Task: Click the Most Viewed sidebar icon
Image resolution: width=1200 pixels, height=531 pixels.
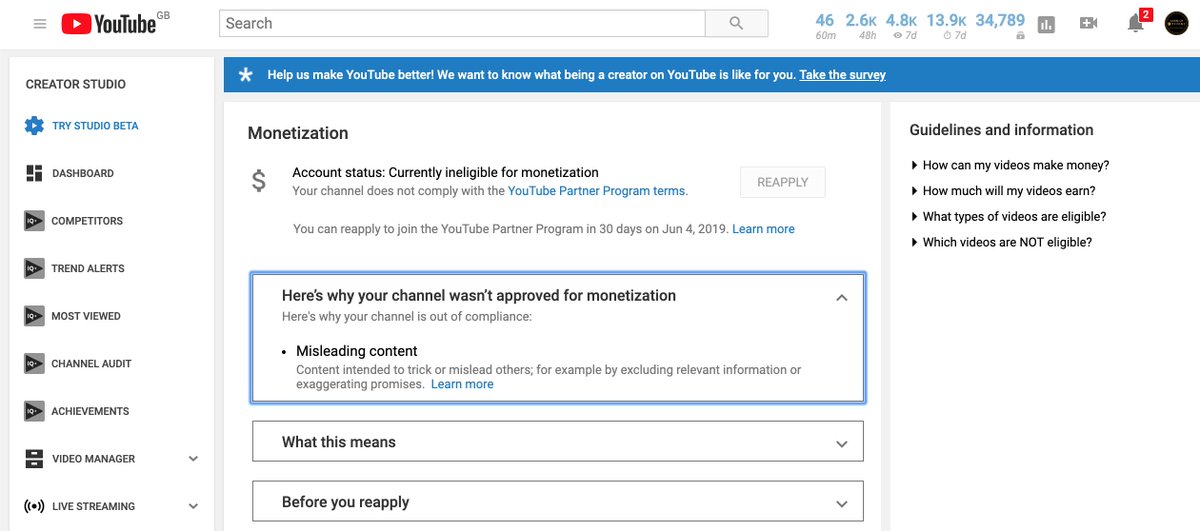Action: 34,316
